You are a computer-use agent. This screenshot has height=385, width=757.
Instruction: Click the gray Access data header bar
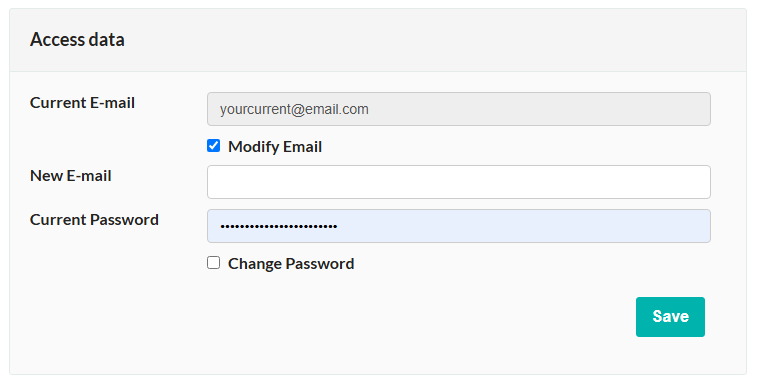point(378,40)
